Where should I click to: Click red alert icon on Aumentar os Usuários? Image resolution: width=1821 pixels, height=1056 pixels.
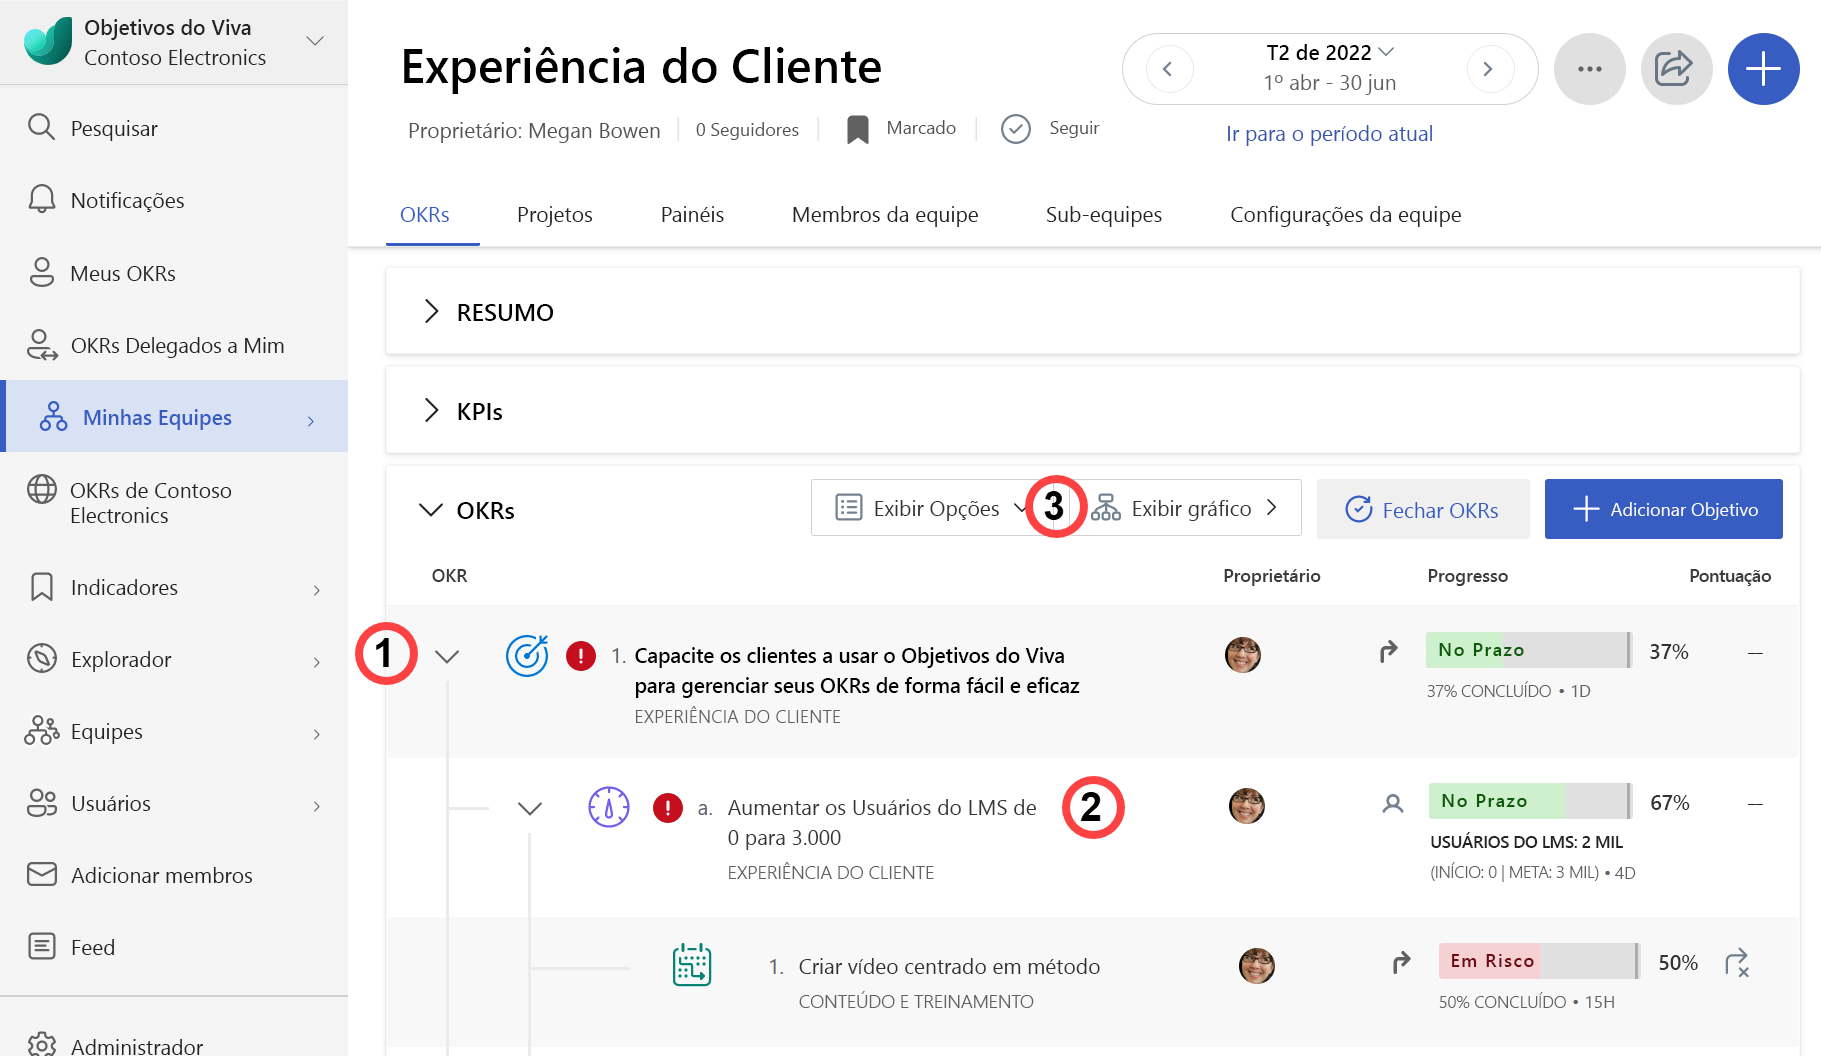coord(667,807)
